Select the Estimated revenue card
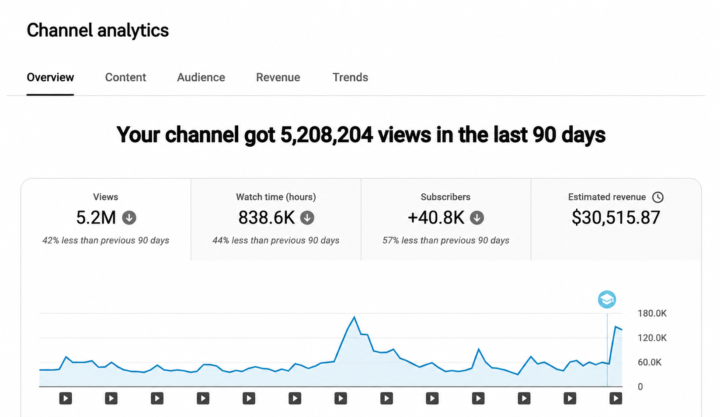The height and width of the screenshot is (417, 720). 616,220
